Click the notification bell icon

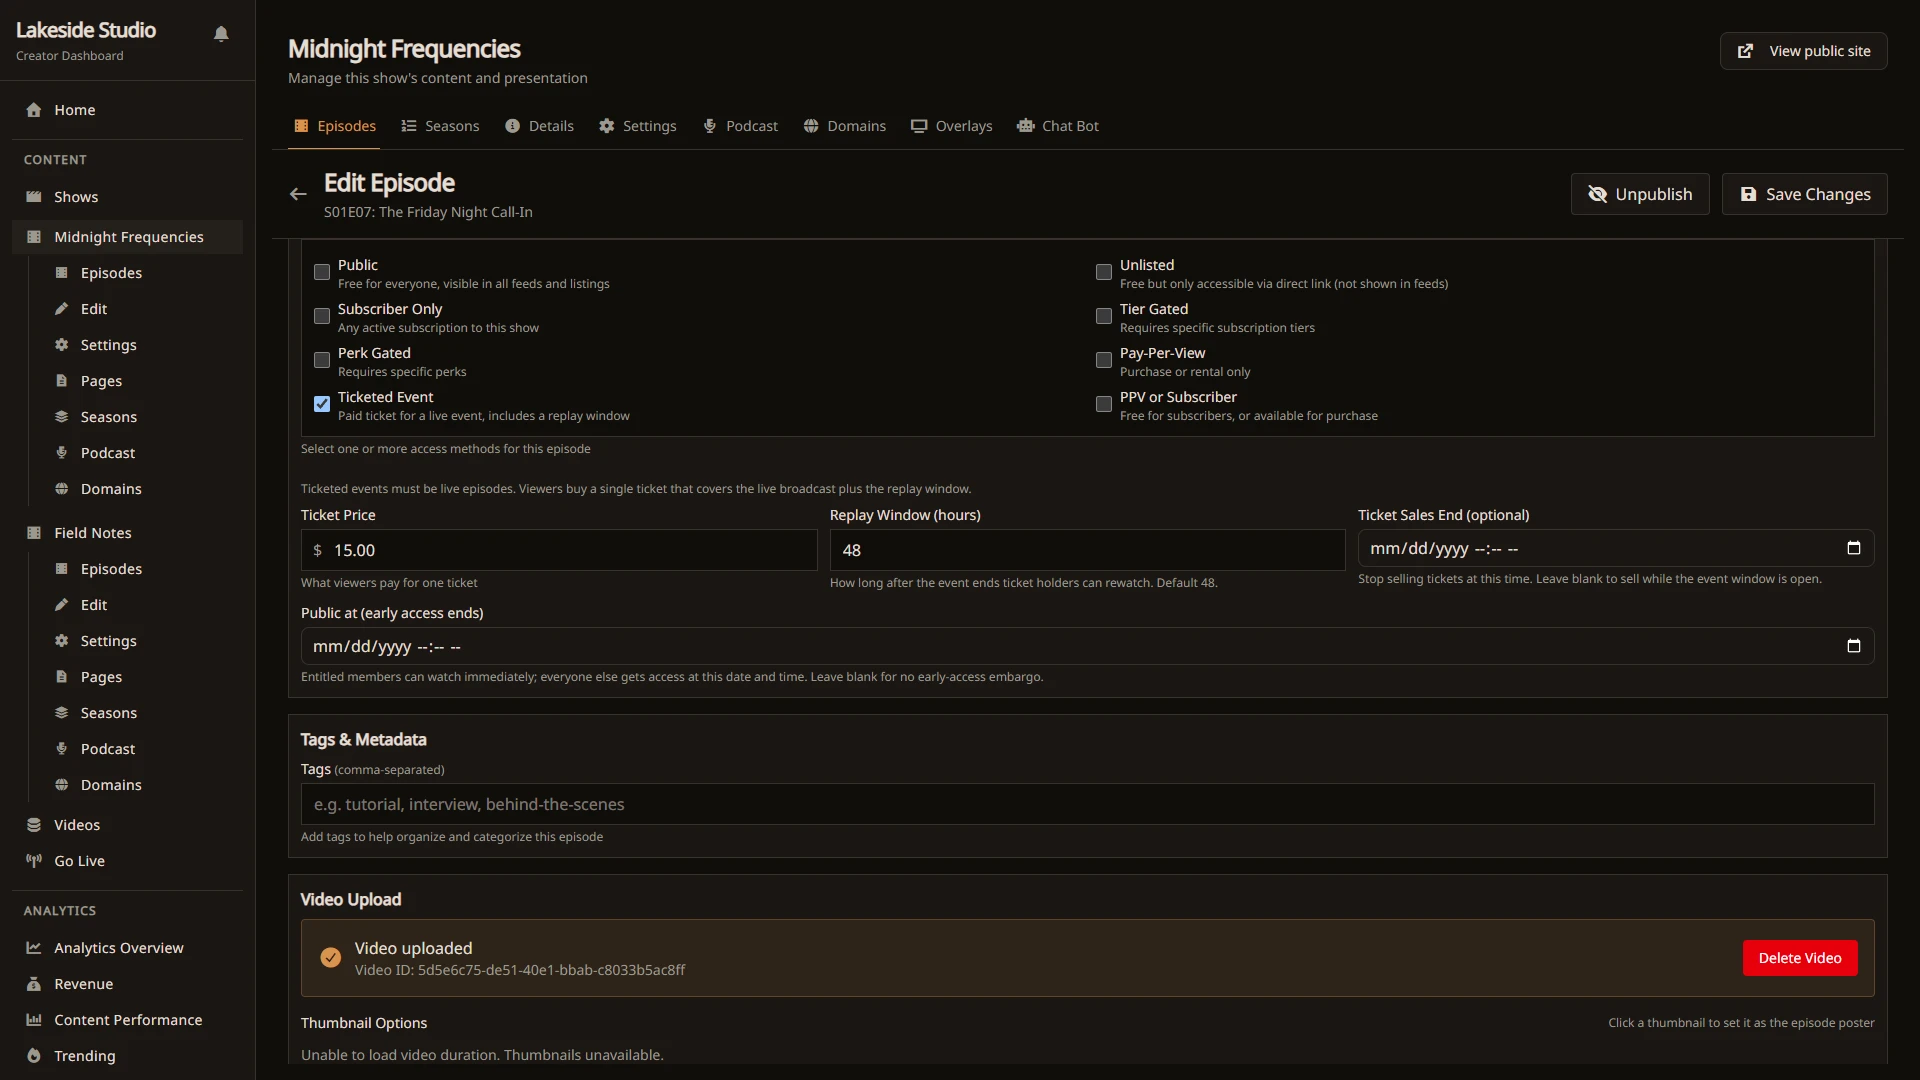pos(221,34)
